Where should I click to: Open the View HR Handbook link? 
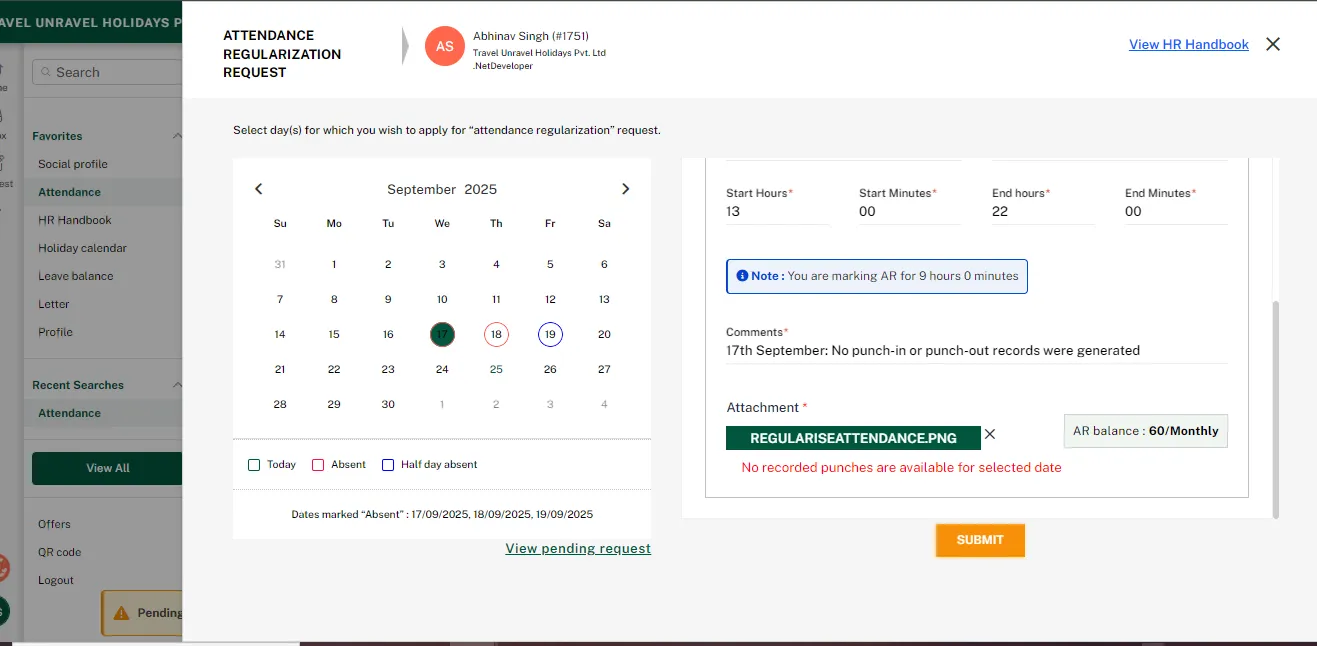tap(1188, 44)
